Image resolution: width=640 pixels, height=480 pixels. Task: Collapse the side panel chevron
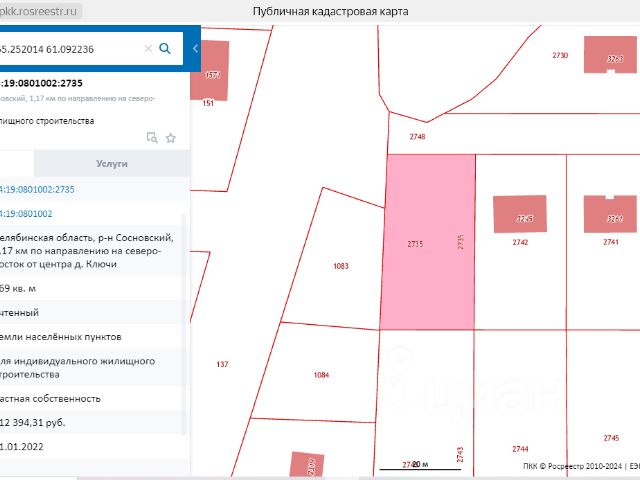pos(196,49)
